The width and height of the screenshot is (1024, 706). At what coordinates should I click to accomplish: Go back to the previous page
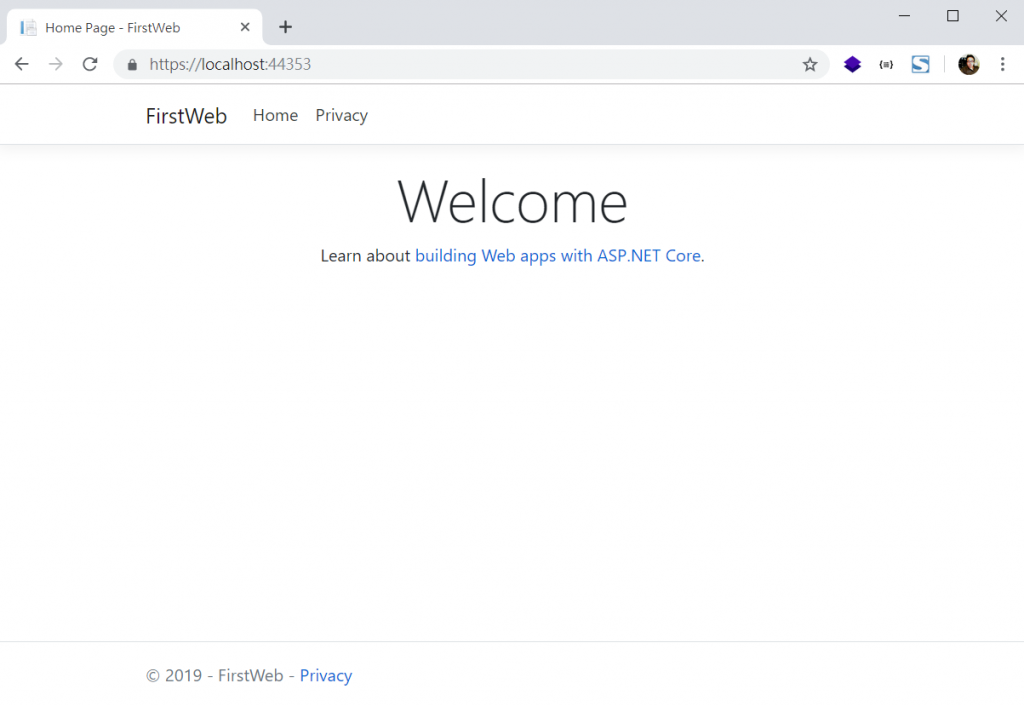(x=22, y=64)
